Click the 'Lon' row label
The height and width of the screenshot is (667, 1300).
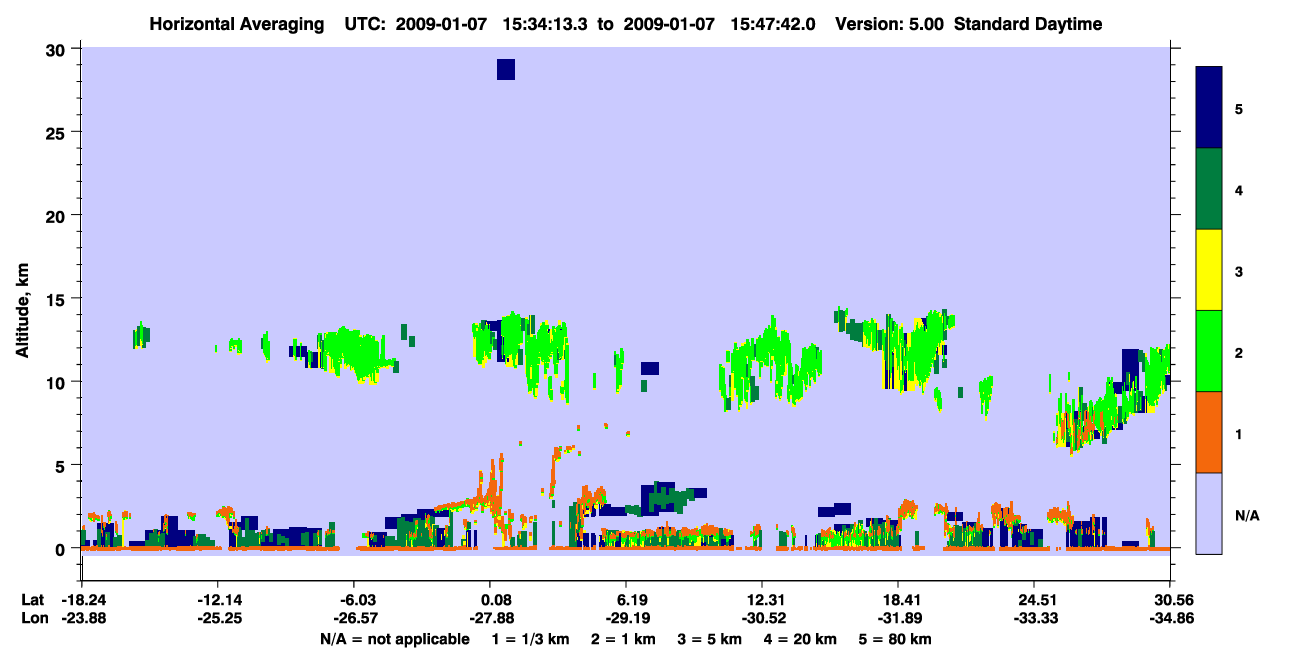[34, 618]
